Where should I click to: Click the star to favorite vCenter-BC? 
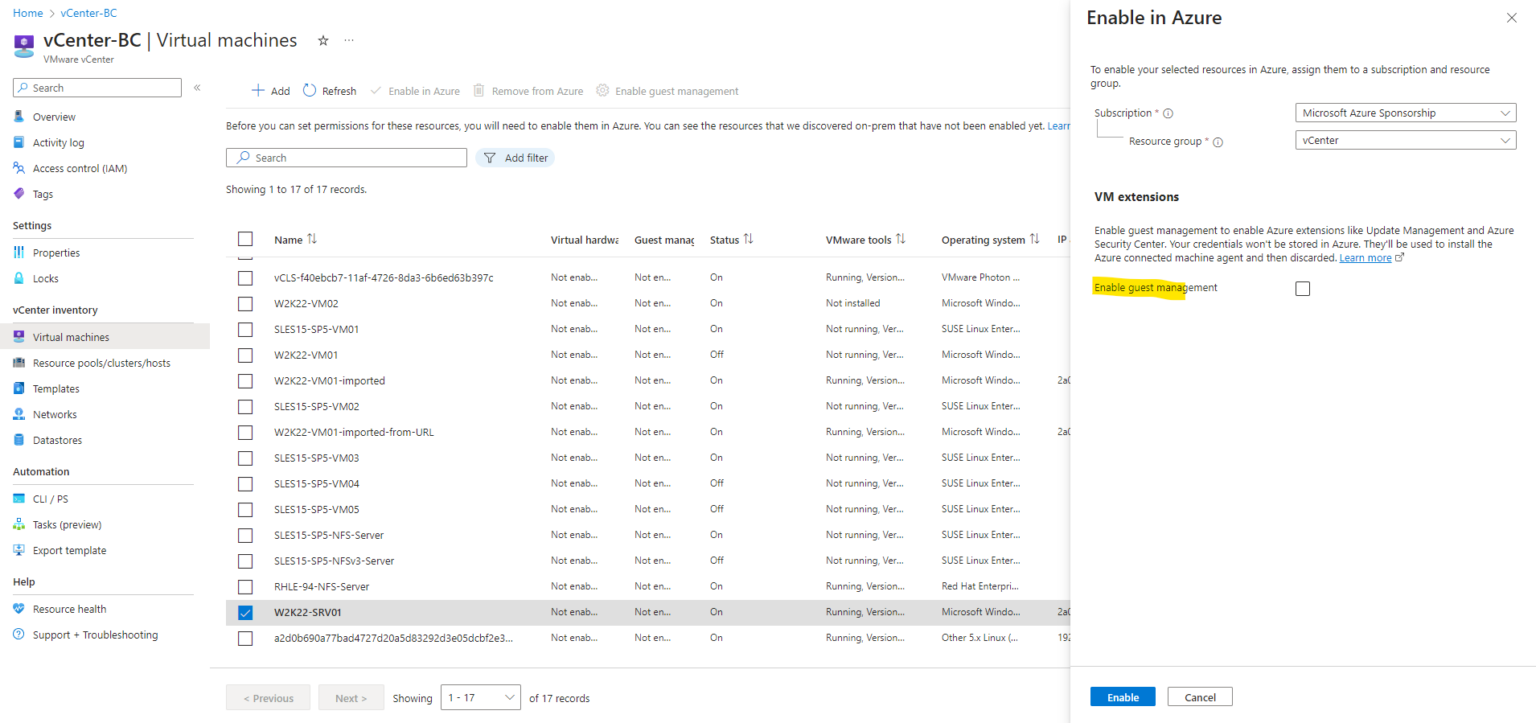(x=322, y=40)
